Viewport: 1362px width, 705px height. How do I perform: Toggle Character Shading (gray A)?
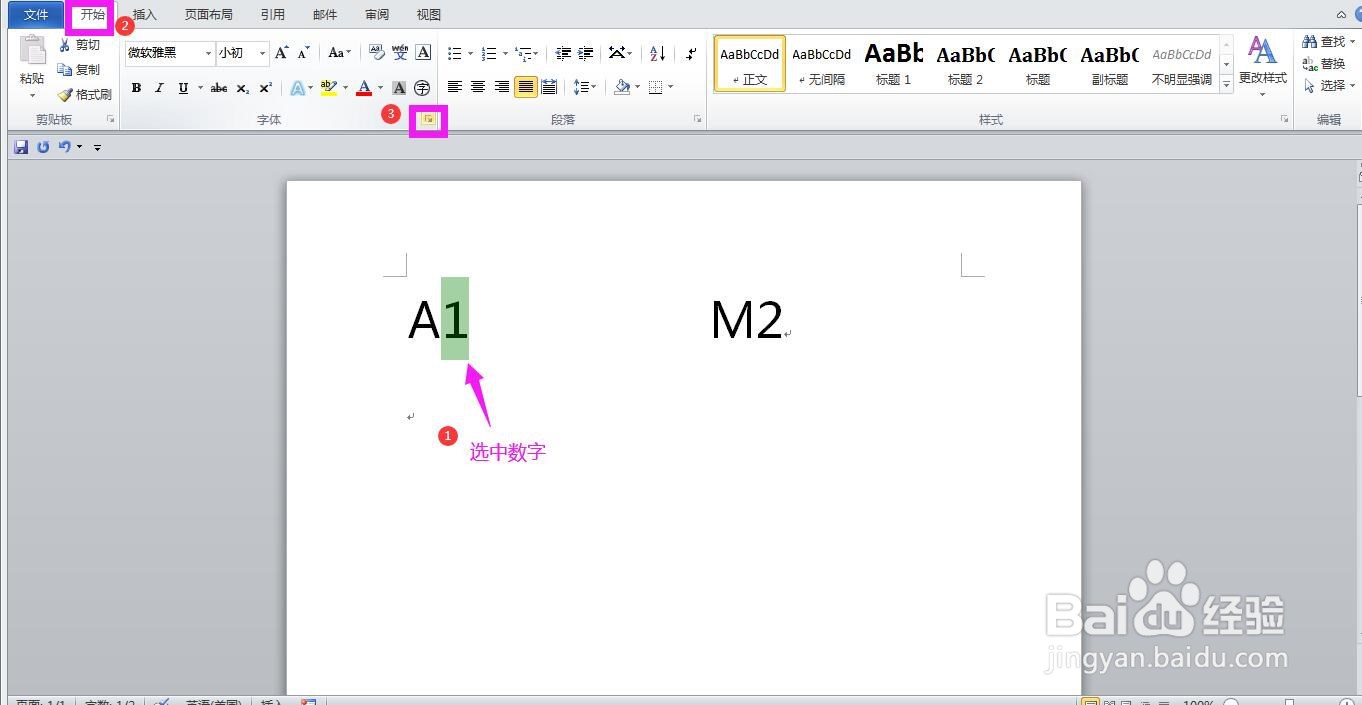pos(399,88)
